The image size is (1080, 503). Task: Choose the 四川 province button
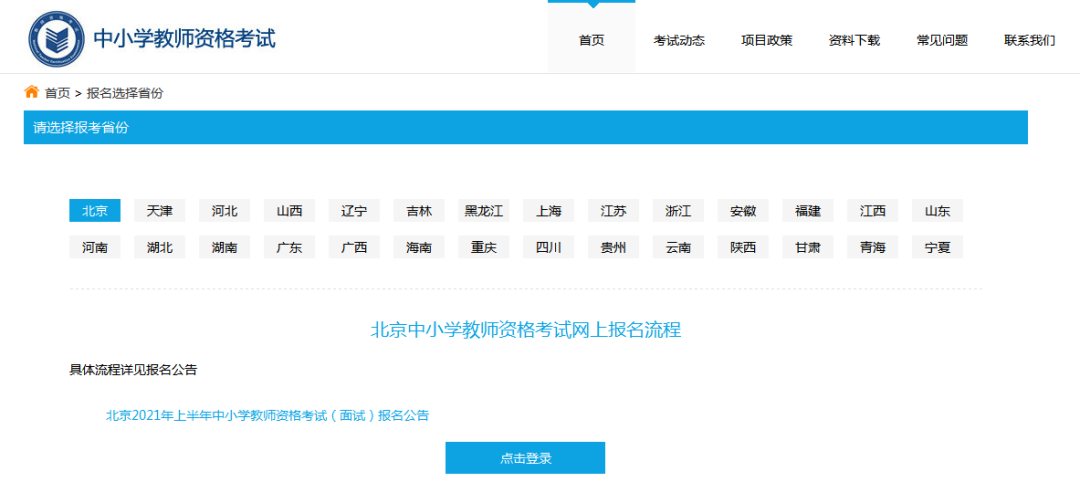pos(549,247)
